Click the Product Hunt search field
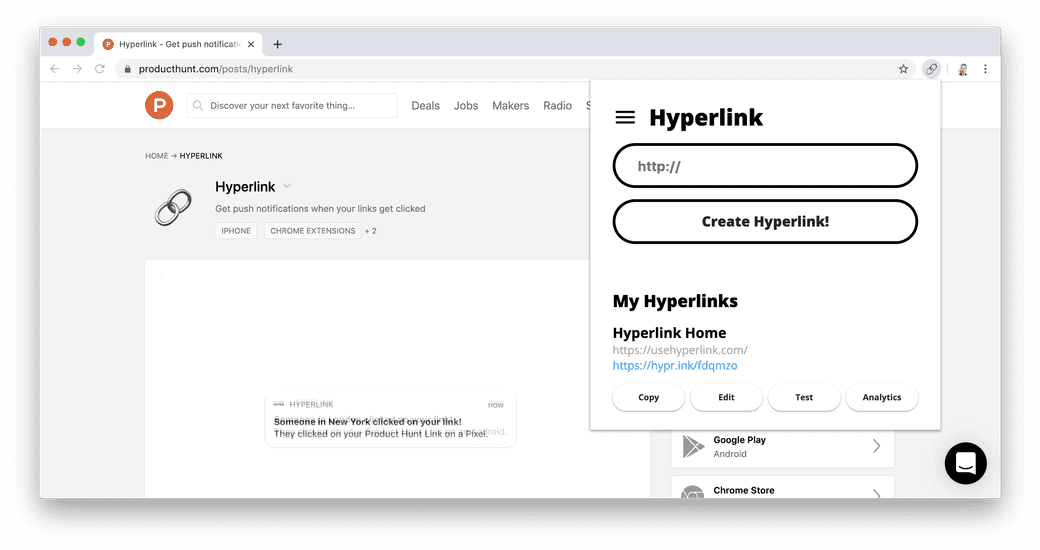This screenshot has width=1040, height=550. pos(292,105)
